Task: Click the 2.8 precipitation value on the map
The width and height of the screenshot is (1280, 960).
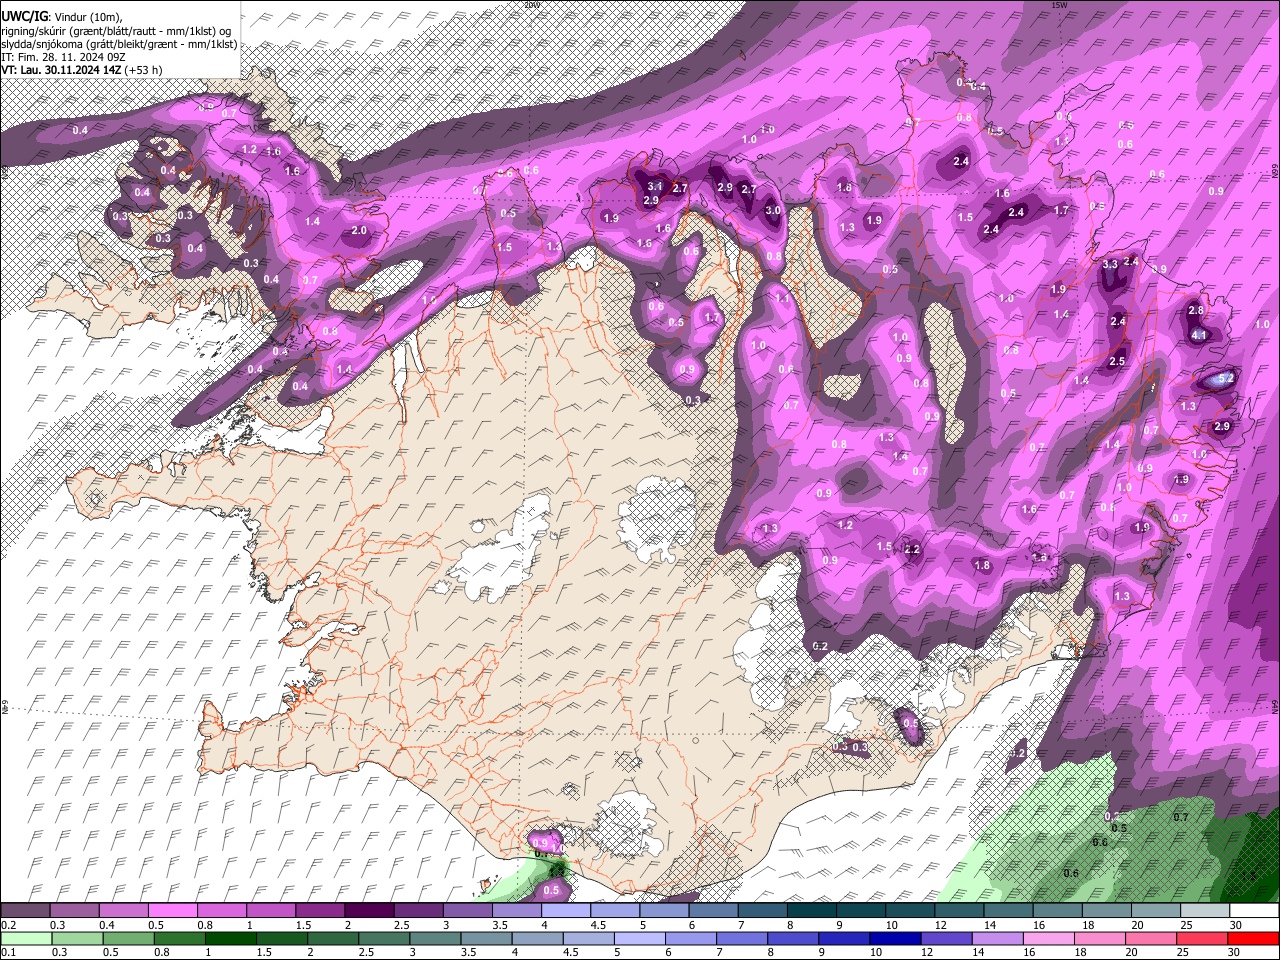Action: [x=1196, y=311]
